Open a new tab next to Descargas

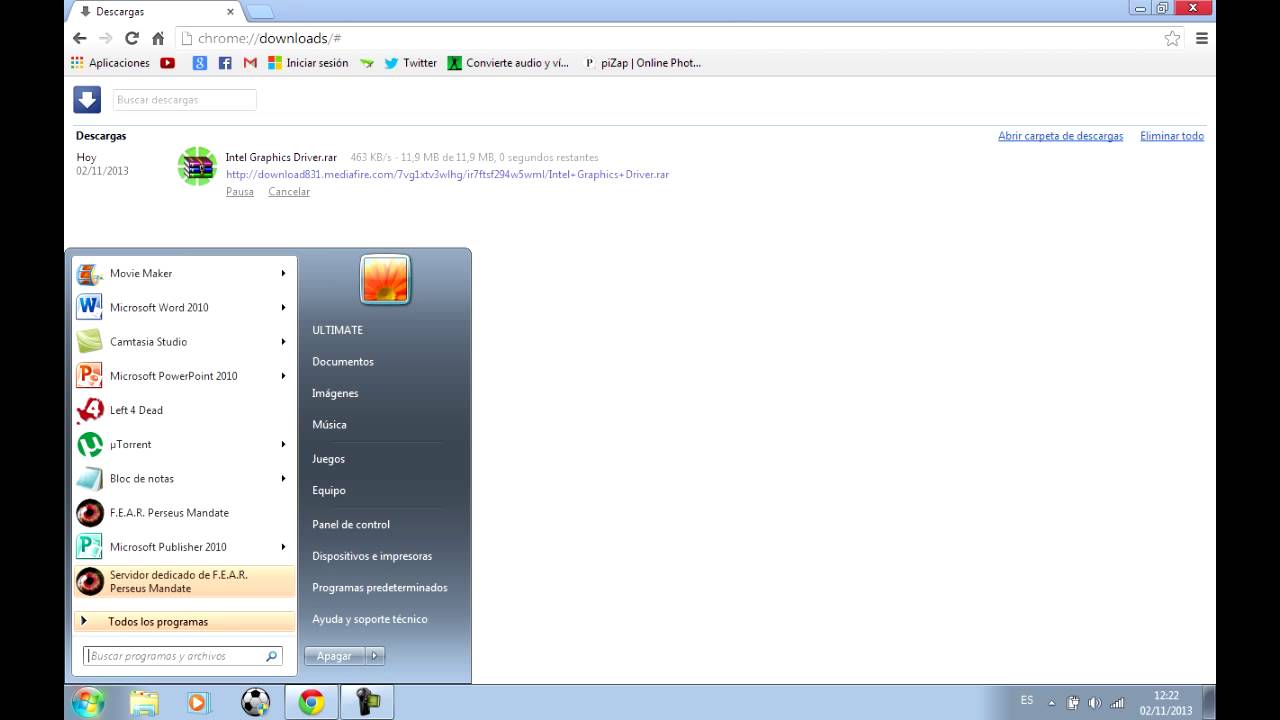pos(260,12)
